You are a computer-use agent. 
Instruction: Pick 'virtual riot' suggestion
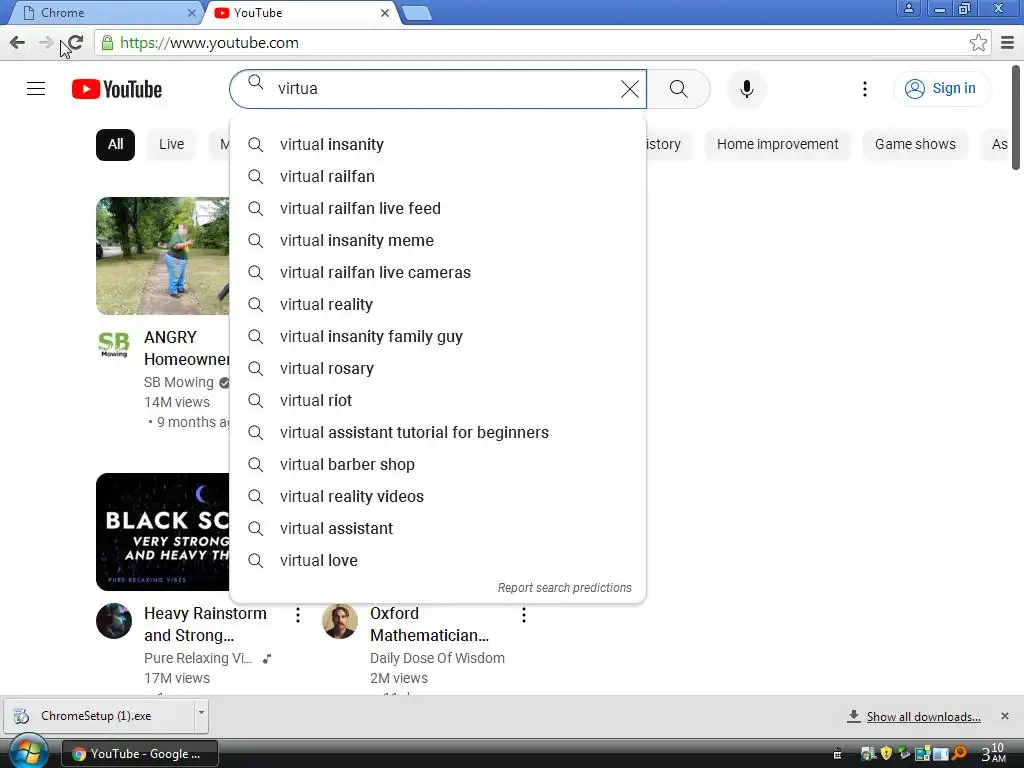click(438, 400)
